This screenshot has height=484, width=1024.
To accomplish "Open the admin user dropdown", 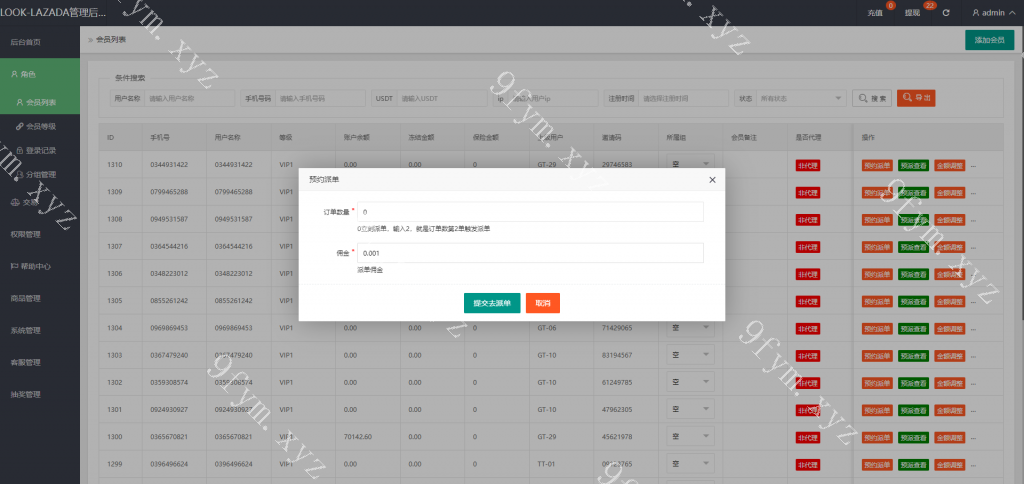I will tap(993, 12).
